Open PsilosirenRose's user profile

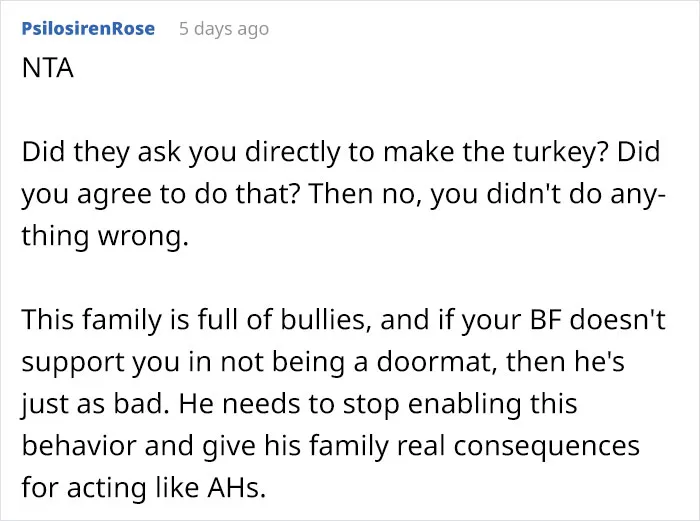point(88,29)
